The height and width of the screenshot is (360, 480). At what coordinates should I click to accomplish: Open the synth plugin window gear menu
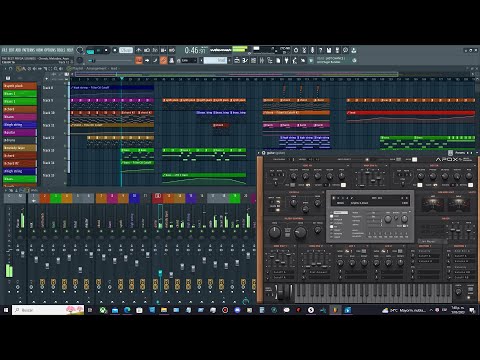coord(263,153)
